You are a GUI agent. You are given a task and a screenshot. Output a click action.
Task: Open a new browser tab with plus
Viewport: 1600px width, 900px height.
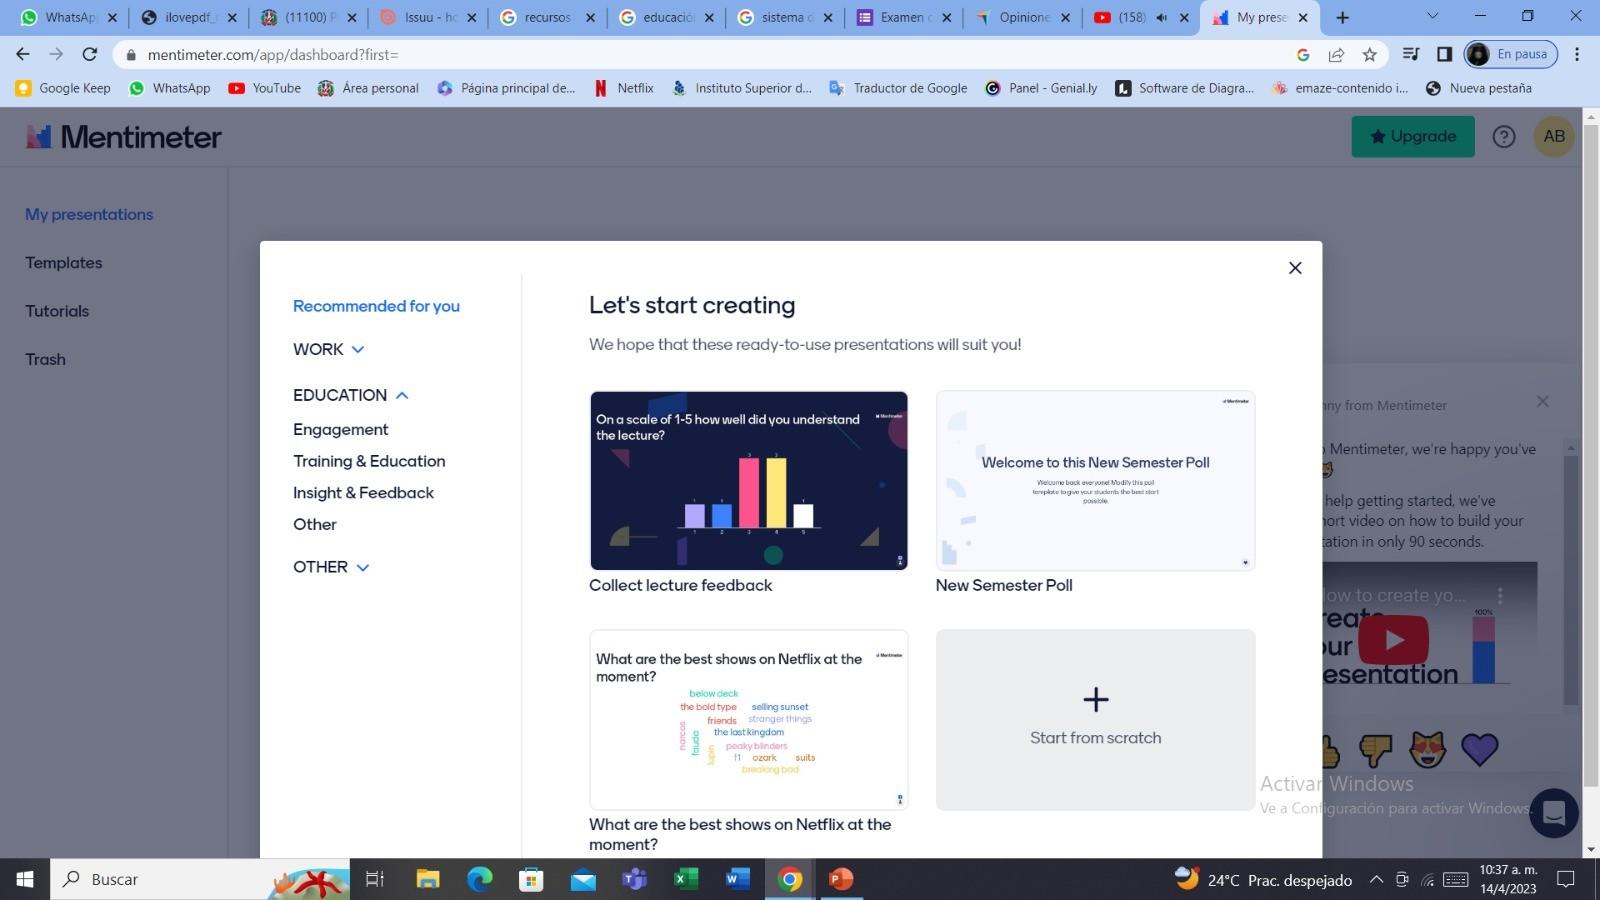point(1343,17)
